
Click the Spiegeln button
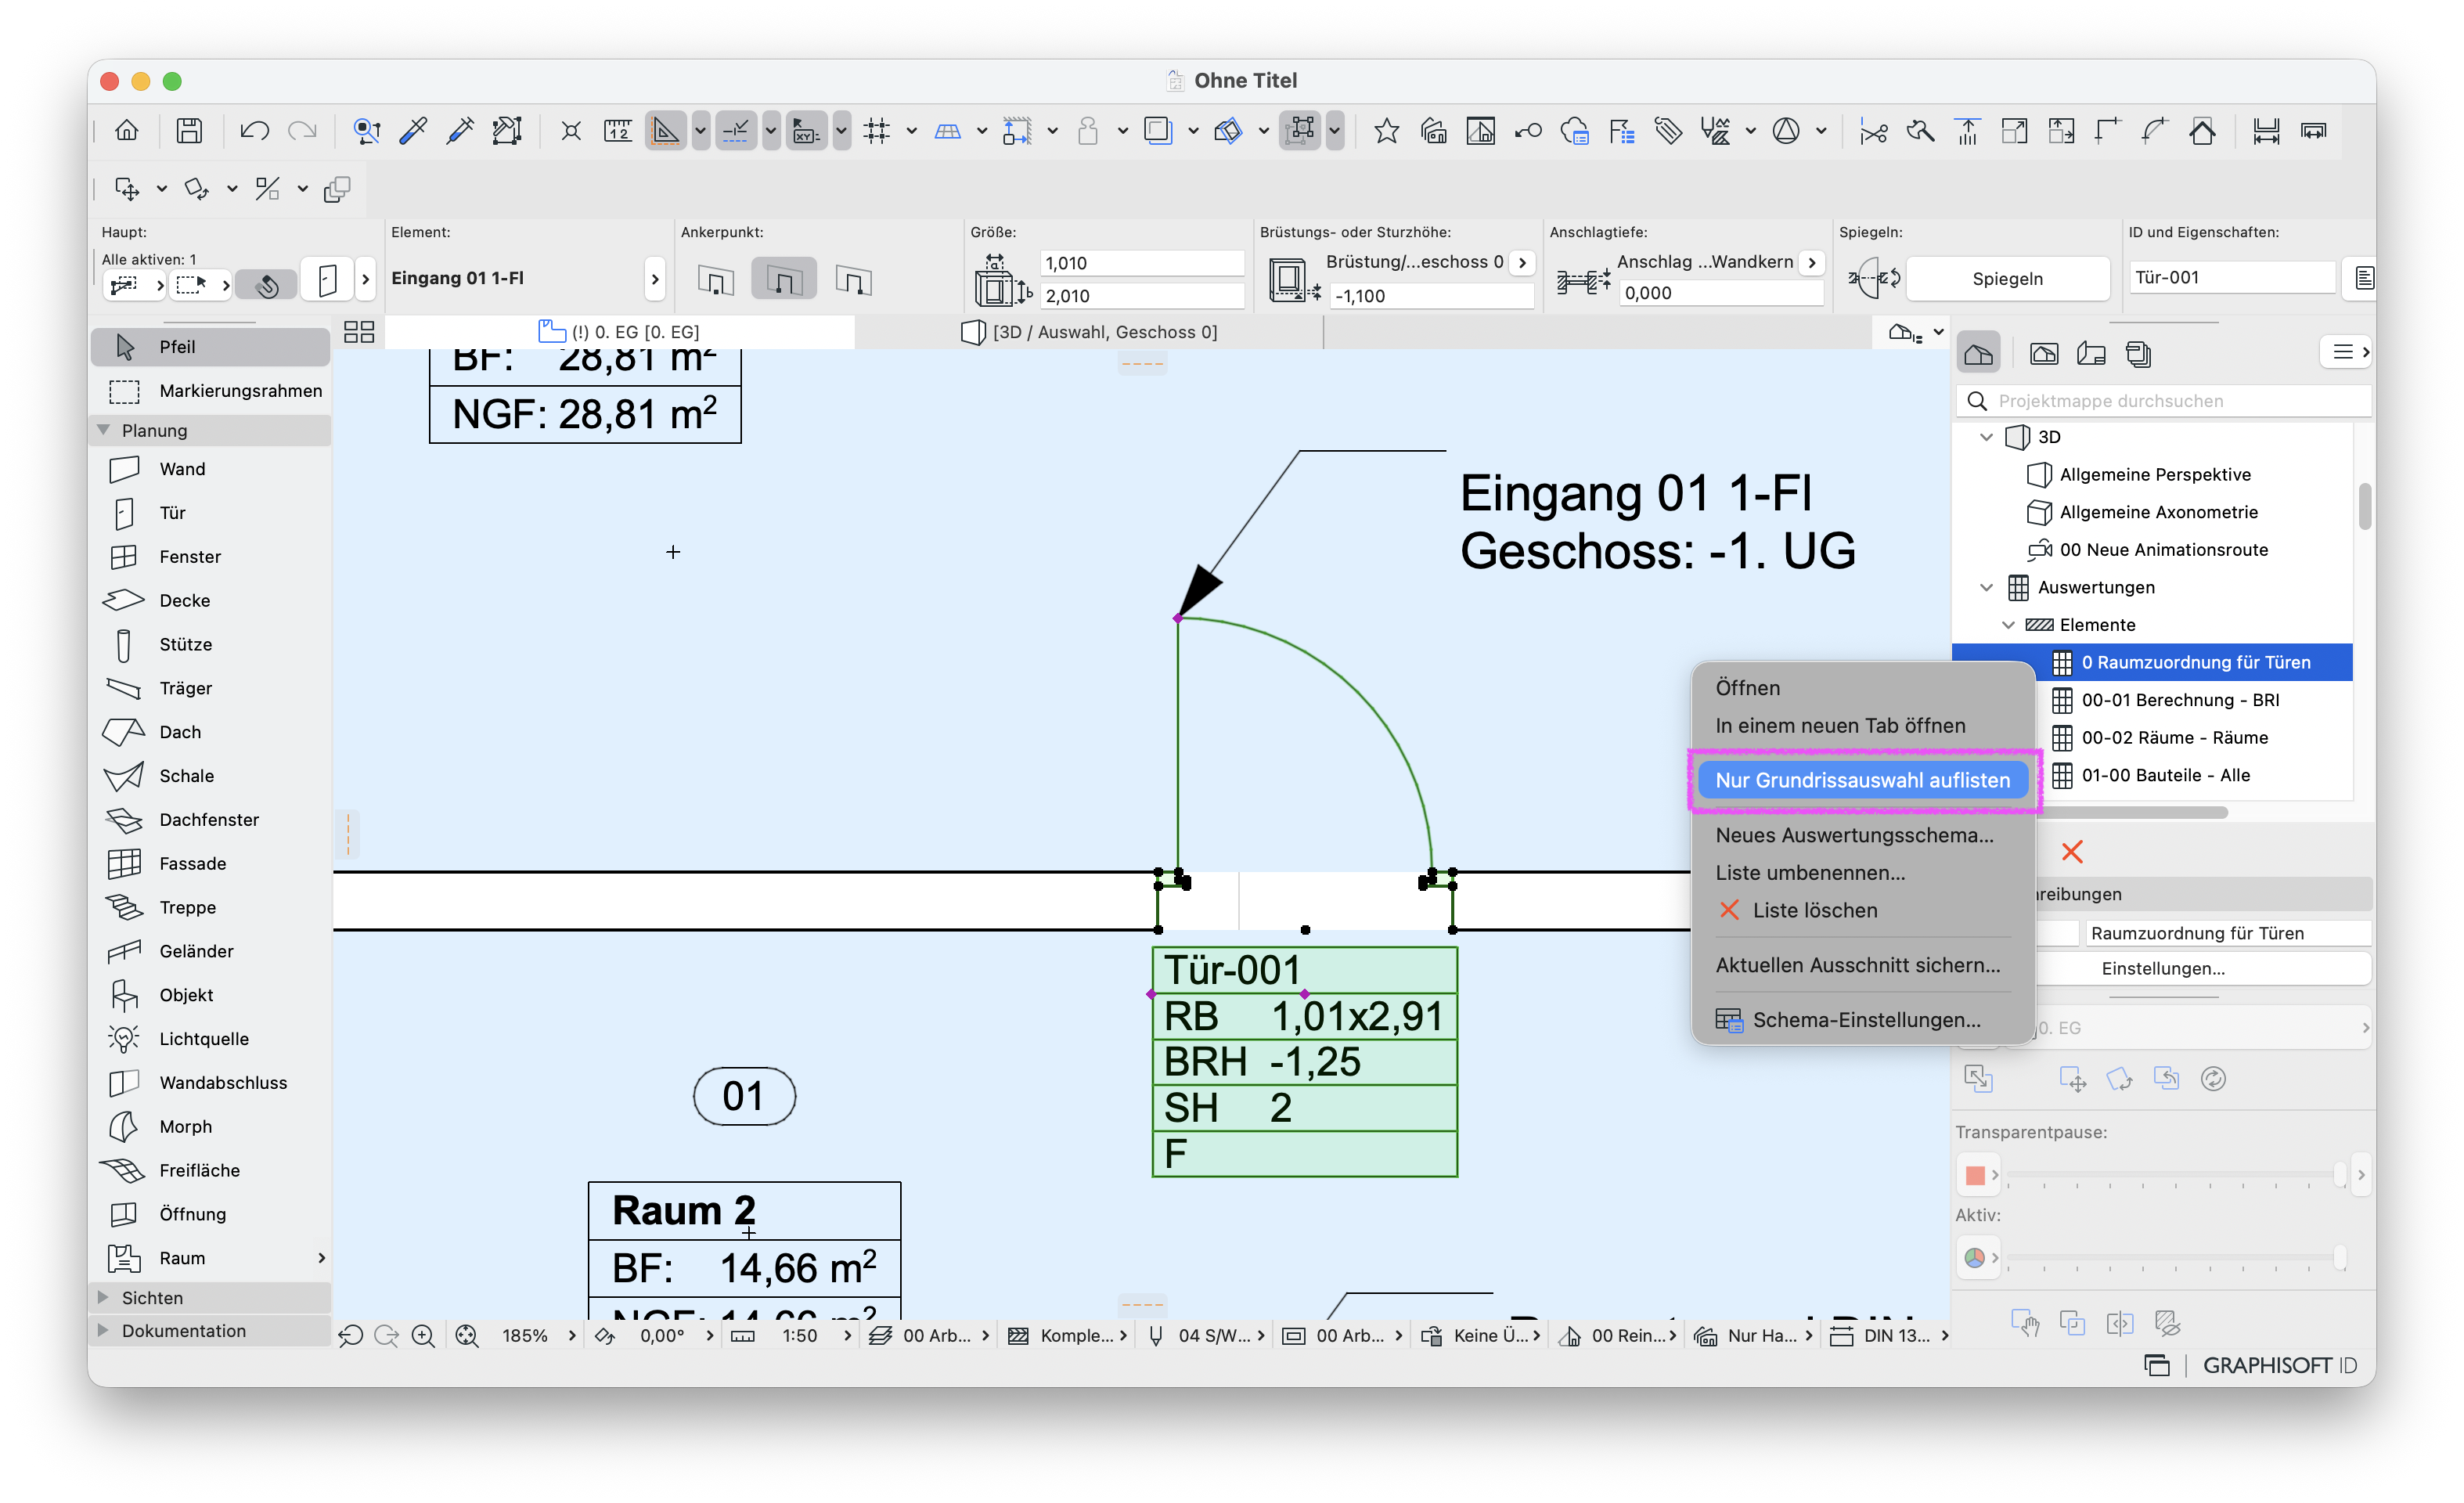[x=2007, y=278]
